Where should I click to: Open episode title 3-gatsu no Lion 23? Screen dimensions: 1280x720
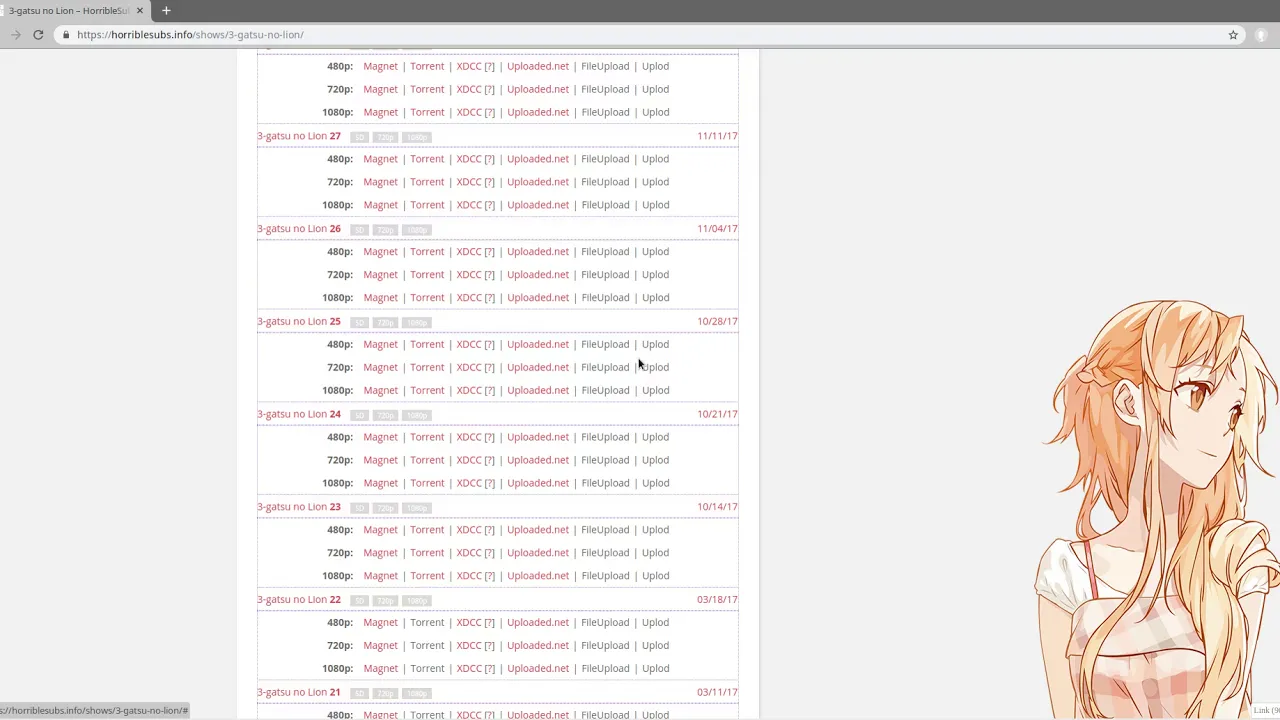[x=299, y=507]
